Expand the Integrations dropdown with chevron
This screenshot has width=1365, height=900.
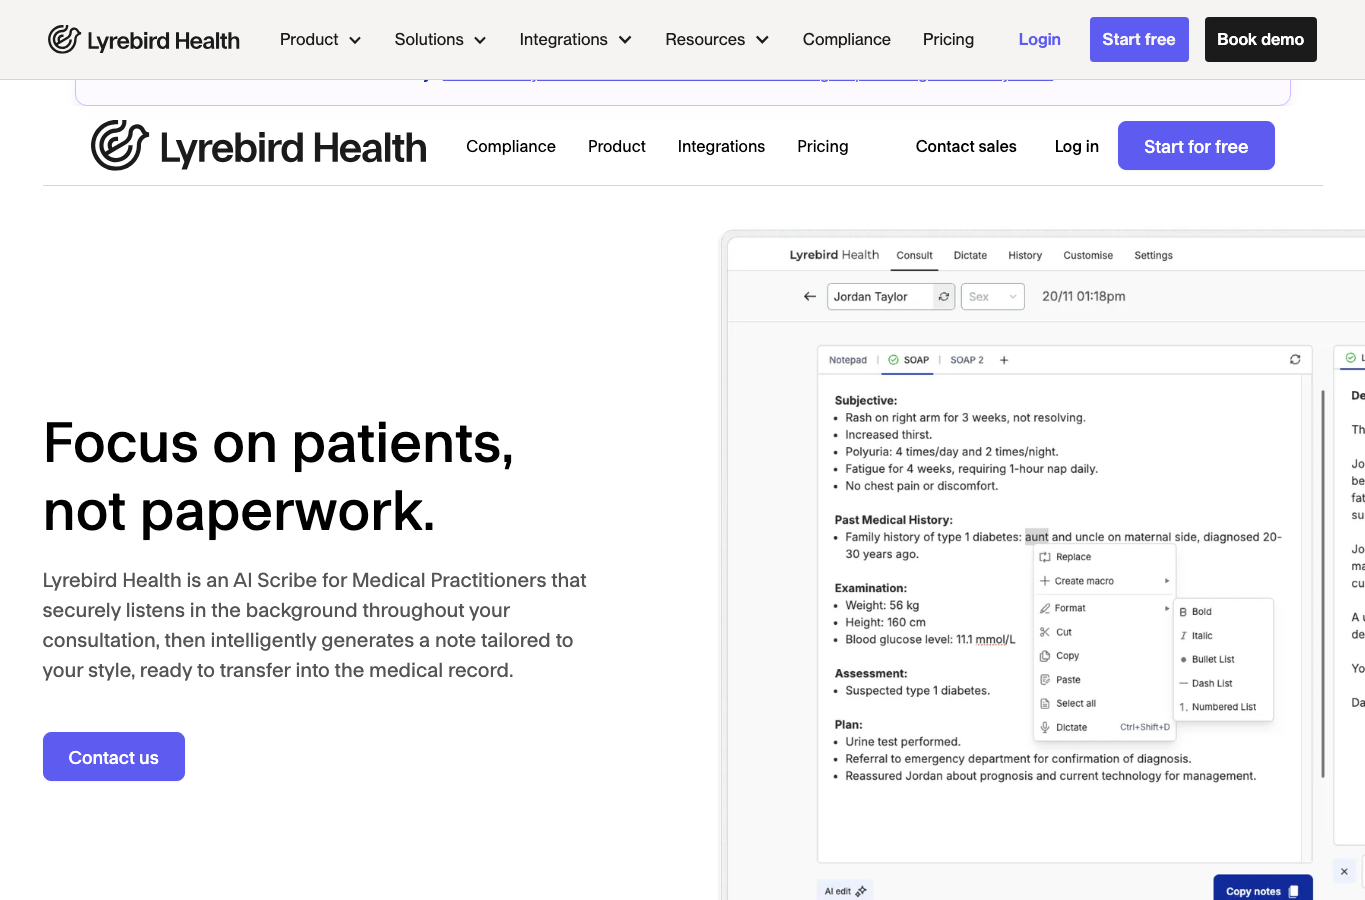[575, 40]
